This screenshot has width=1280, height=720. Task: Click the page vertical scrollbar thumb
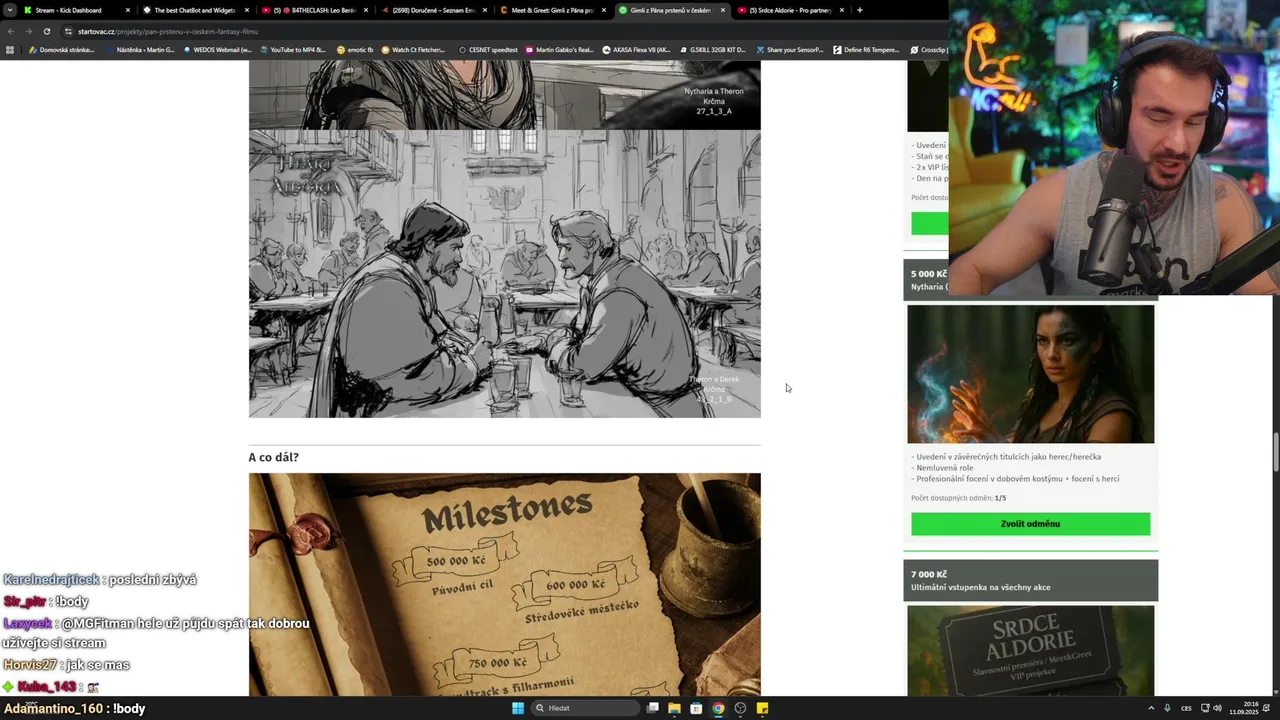coord(1275,453)
